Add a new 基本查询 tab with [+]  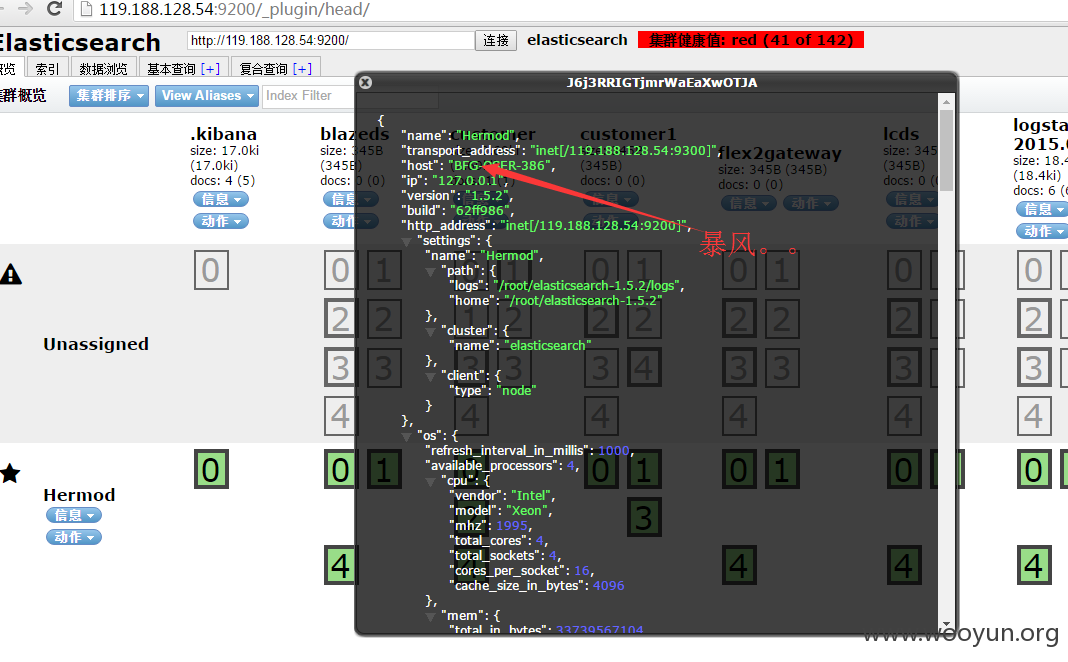point(210,69)
